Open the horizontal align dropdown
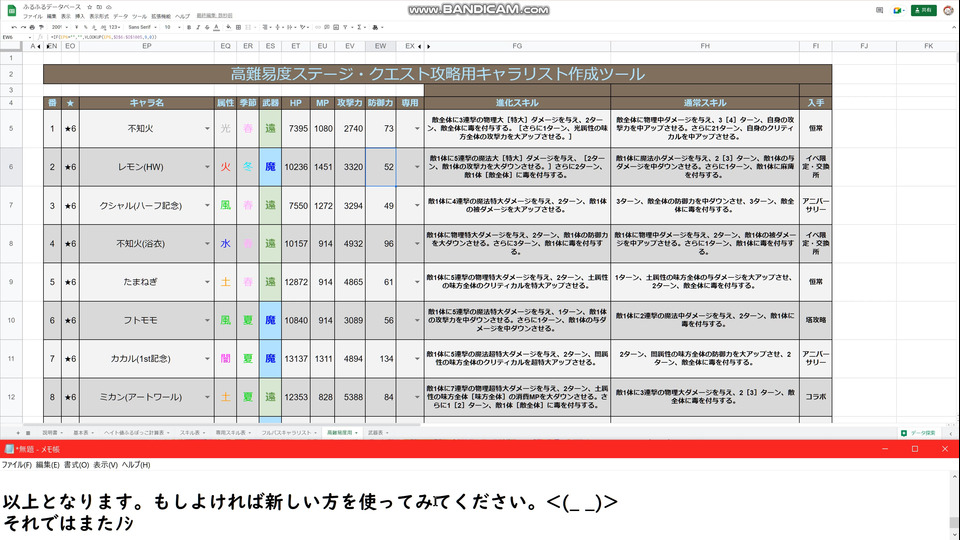 coord(266,27)
